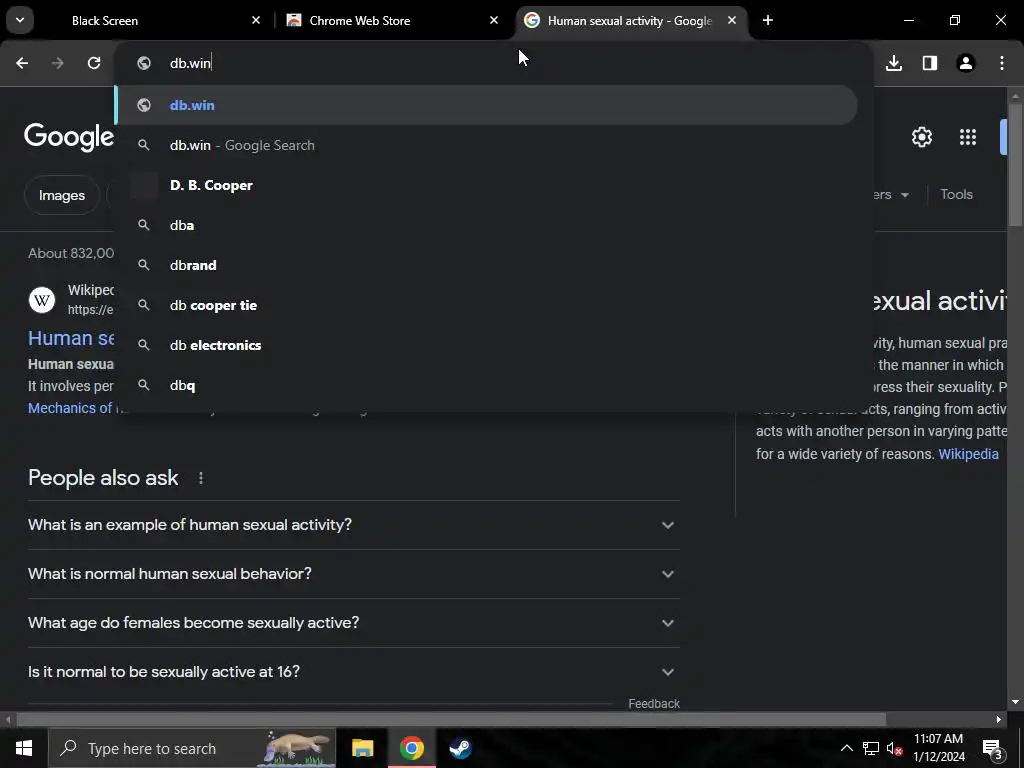
Task: Expand 'Is it normal to be sexually active at 16?'
Action: click(353, 671)
